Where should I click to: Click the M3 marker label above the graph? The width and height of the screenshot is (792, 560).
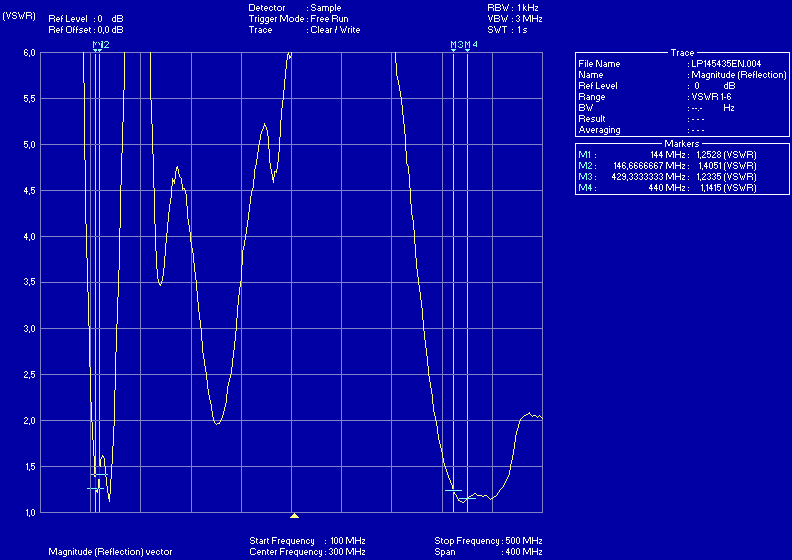(x=457, y=45)
